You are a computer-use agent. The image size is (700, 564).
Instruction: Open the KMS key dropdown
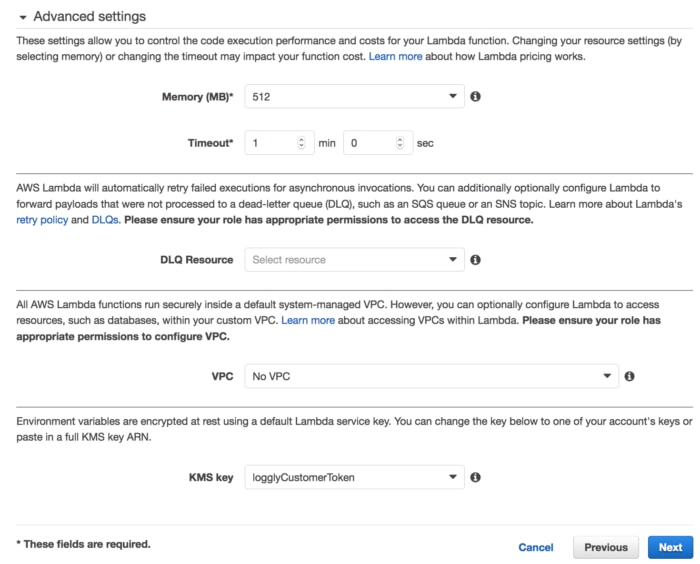pyautogui.click(x=354, y=478)
